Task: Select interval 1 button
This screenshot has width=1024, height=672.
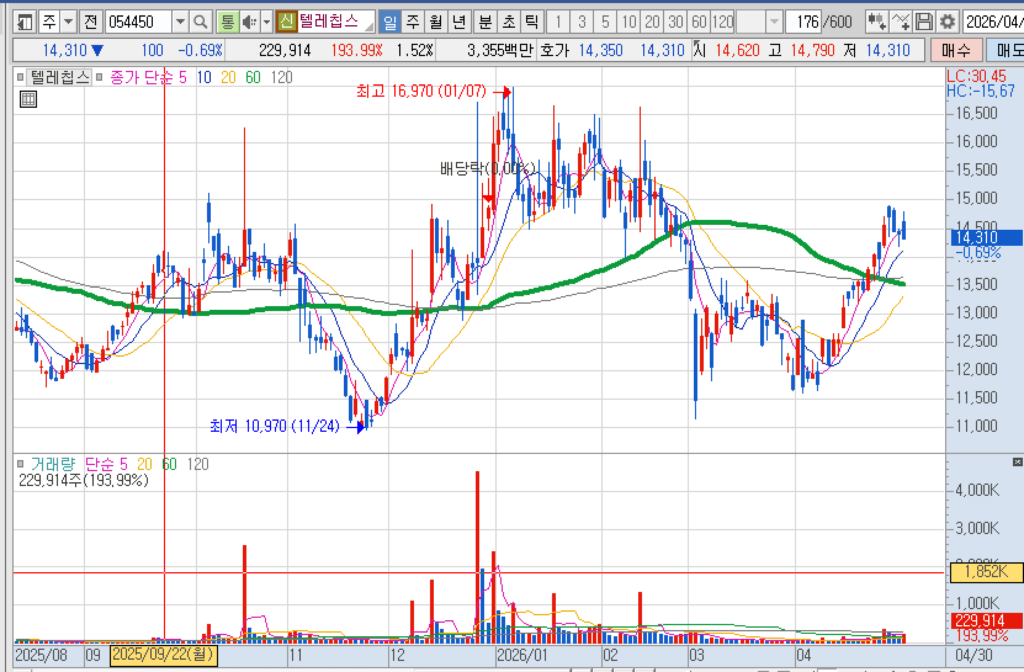Action: click(x=558, y=22)
